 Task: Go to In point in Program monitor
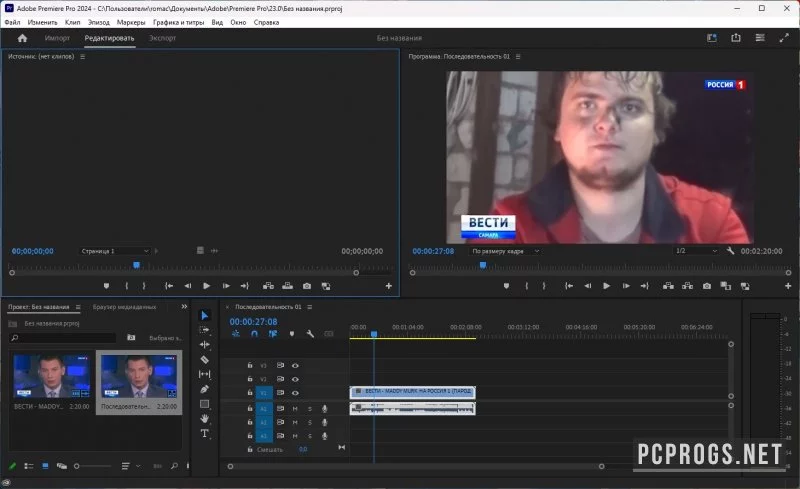click(568, 286)
